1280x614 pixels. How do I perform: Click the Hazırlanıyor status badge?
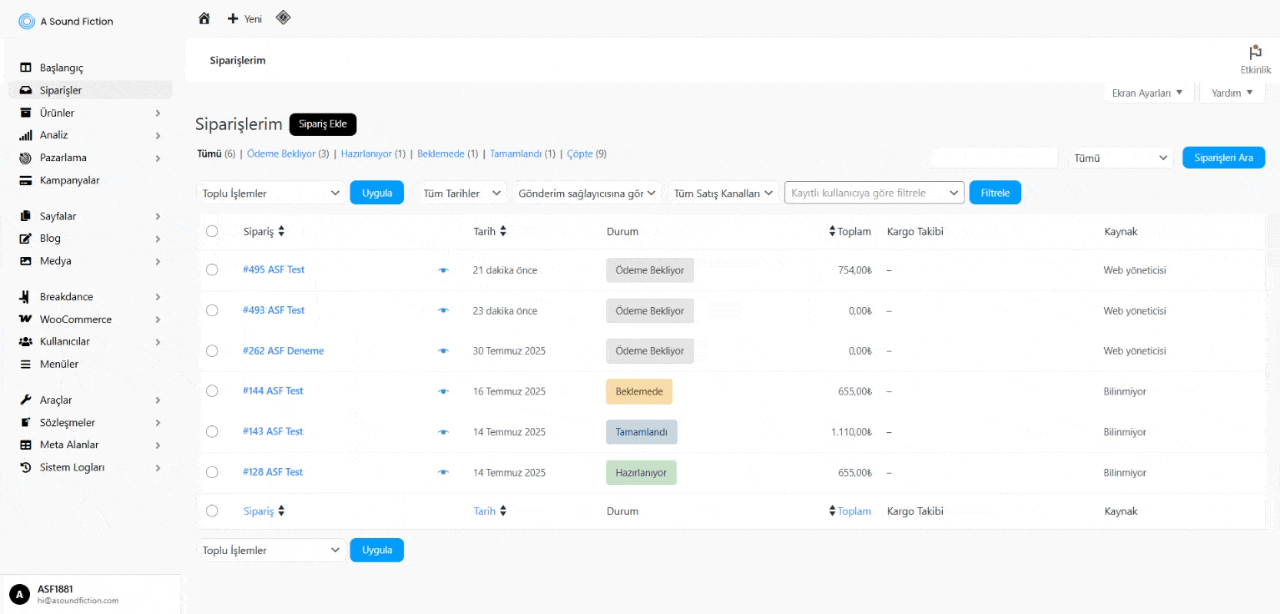pos(641,472)
